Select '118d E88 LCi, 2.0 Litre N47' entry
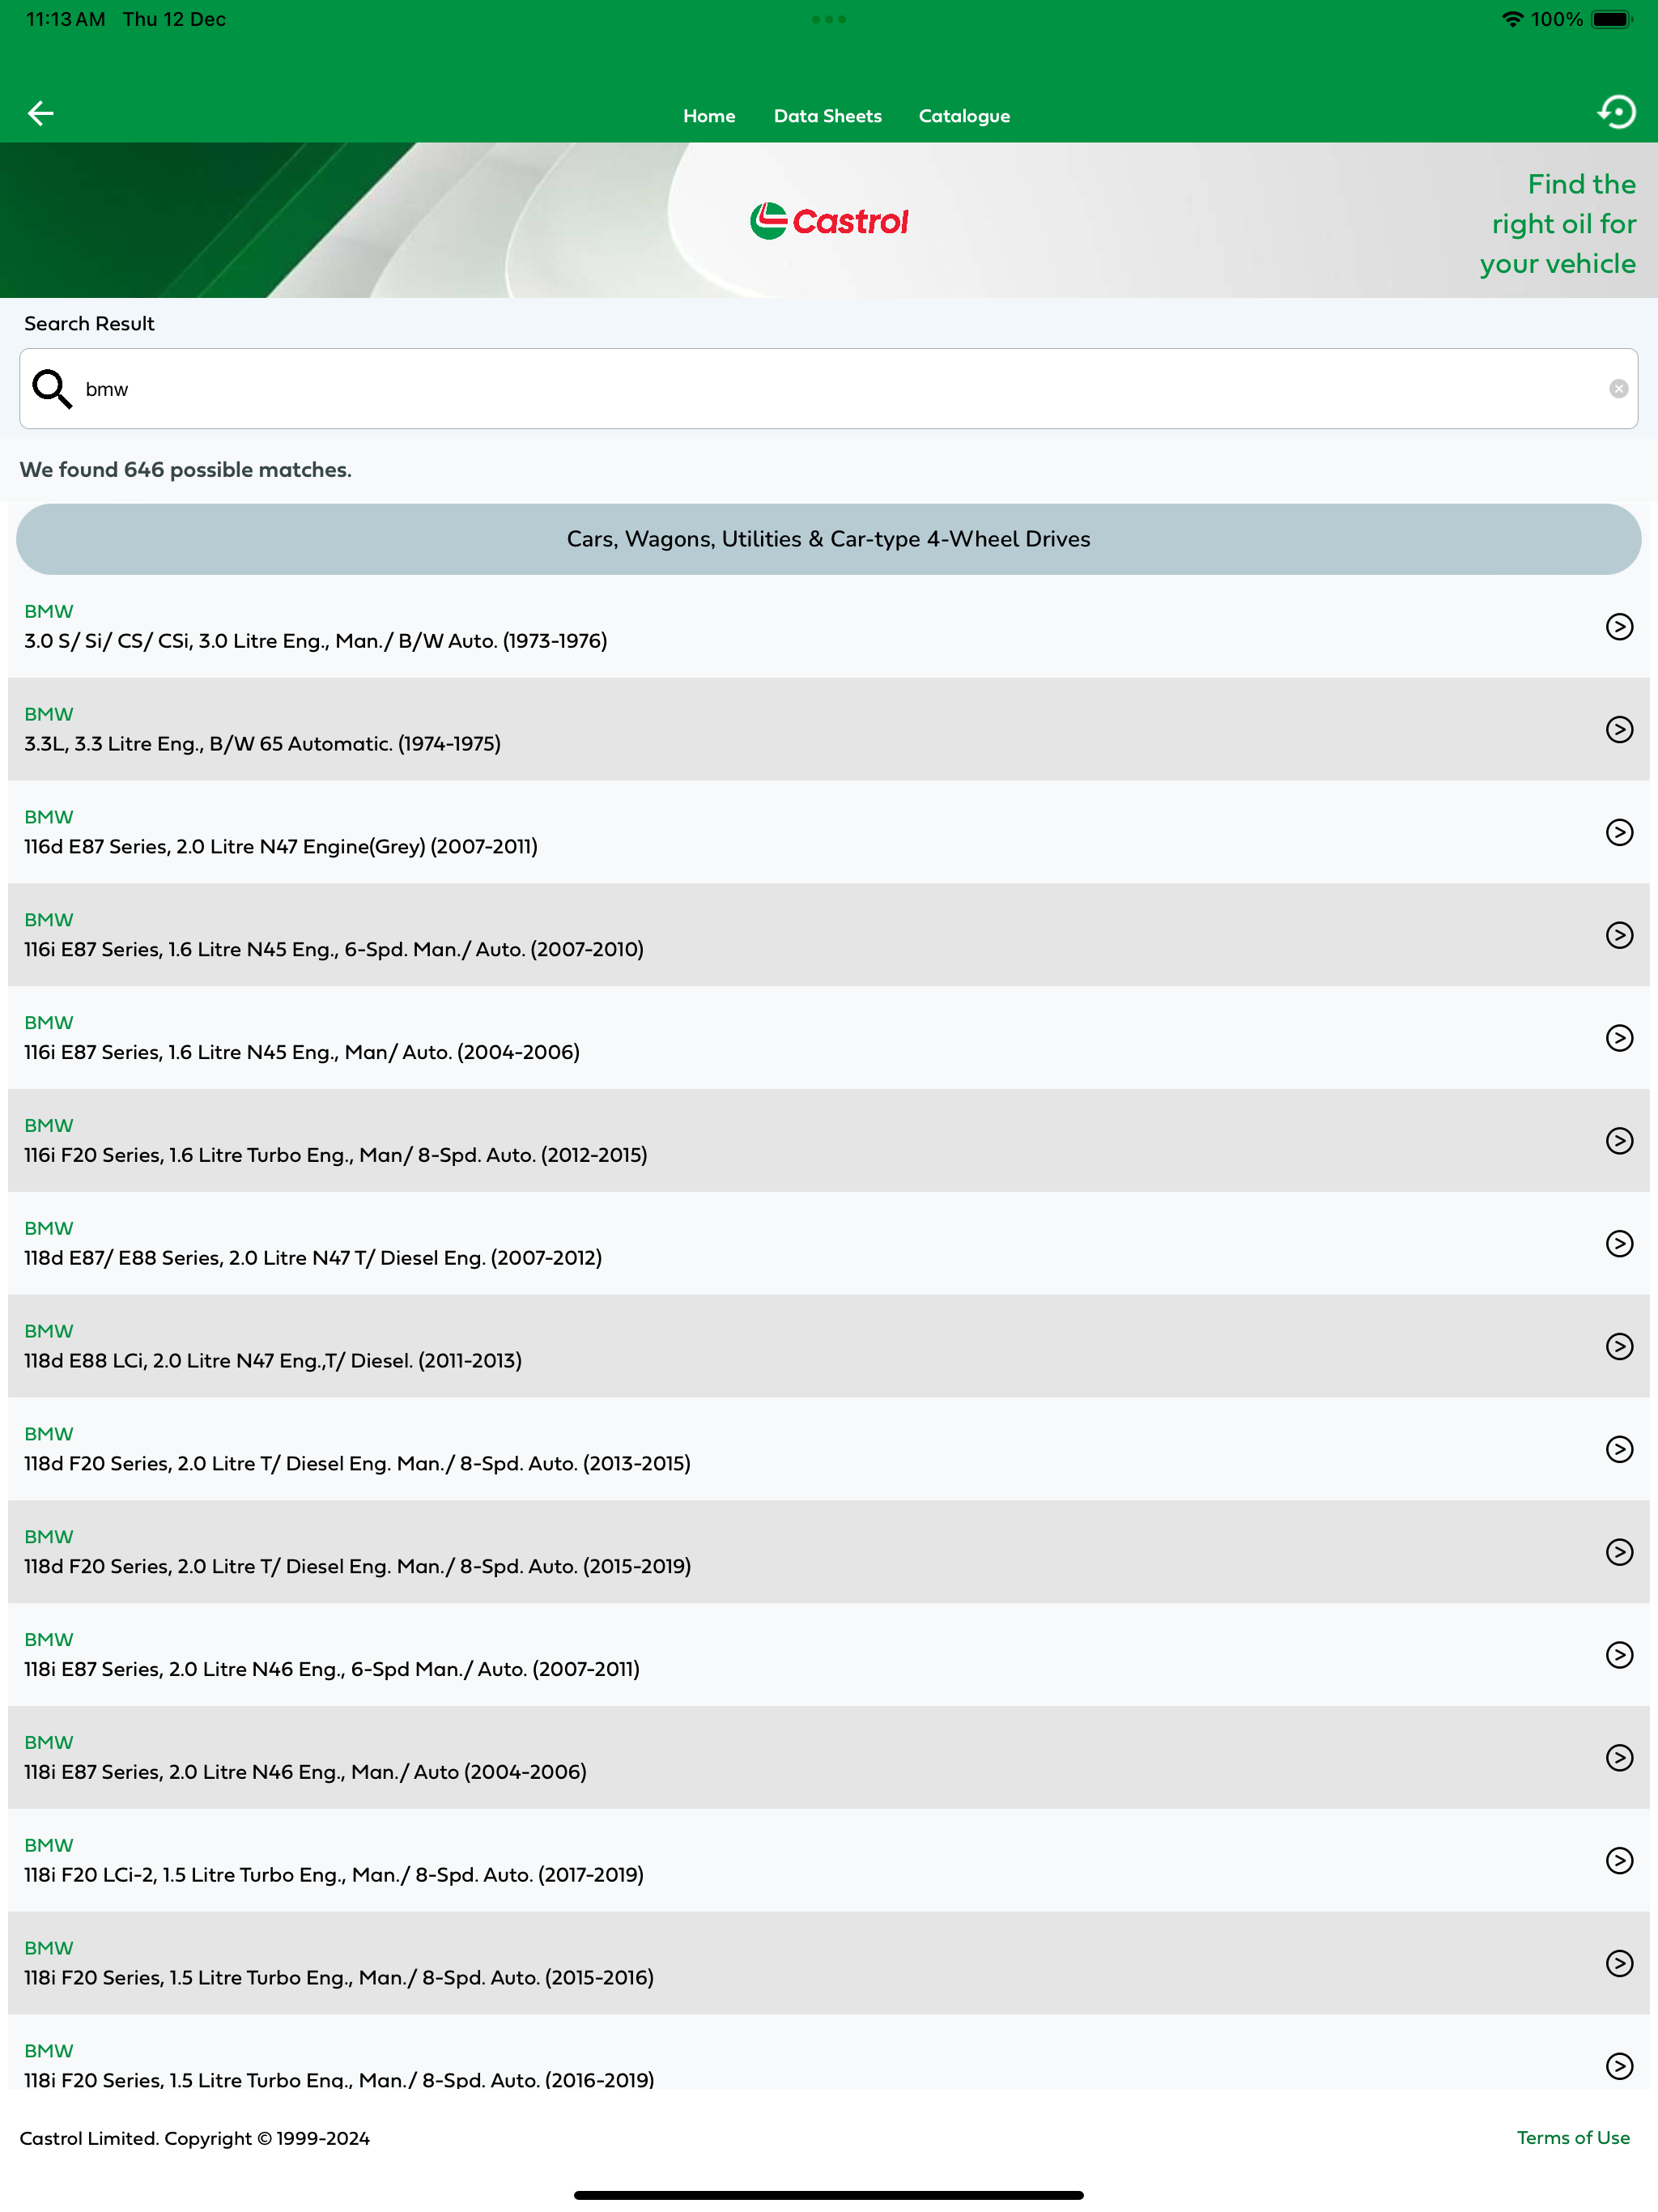This screenshot has height=2212, width=1658. (x=829, y=1347)
